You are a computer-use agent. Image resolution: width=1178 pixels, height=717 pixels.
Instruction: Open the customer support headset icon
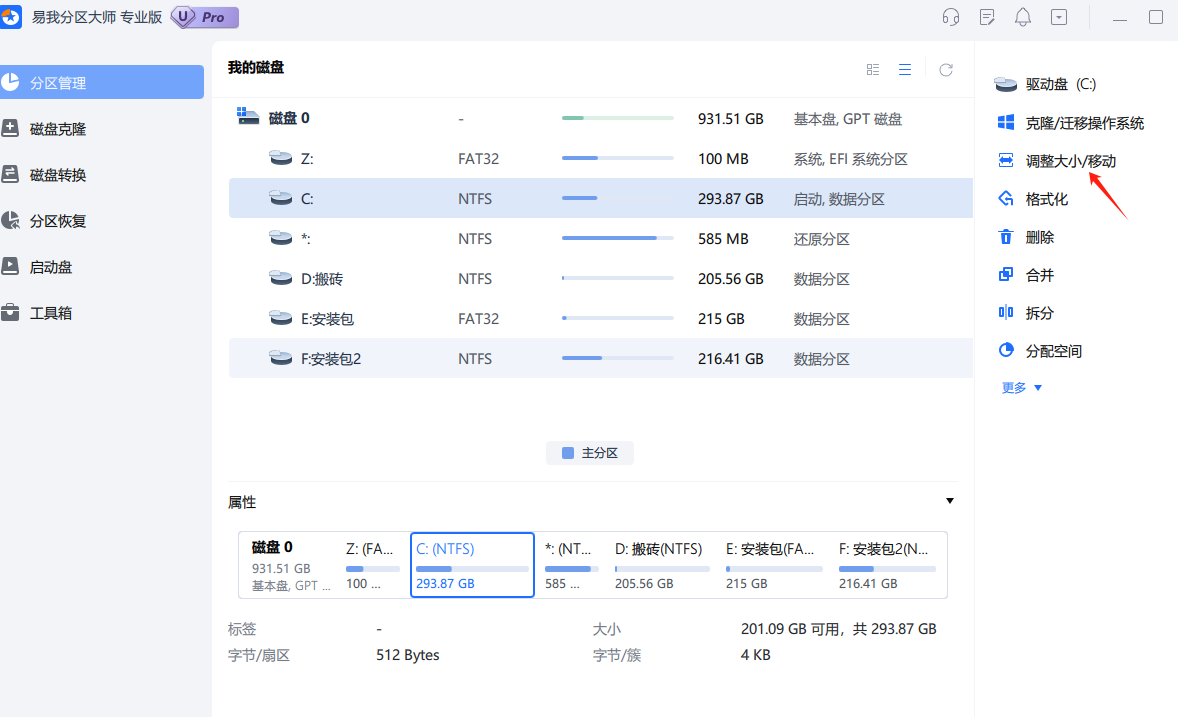(x=950, y=17)
